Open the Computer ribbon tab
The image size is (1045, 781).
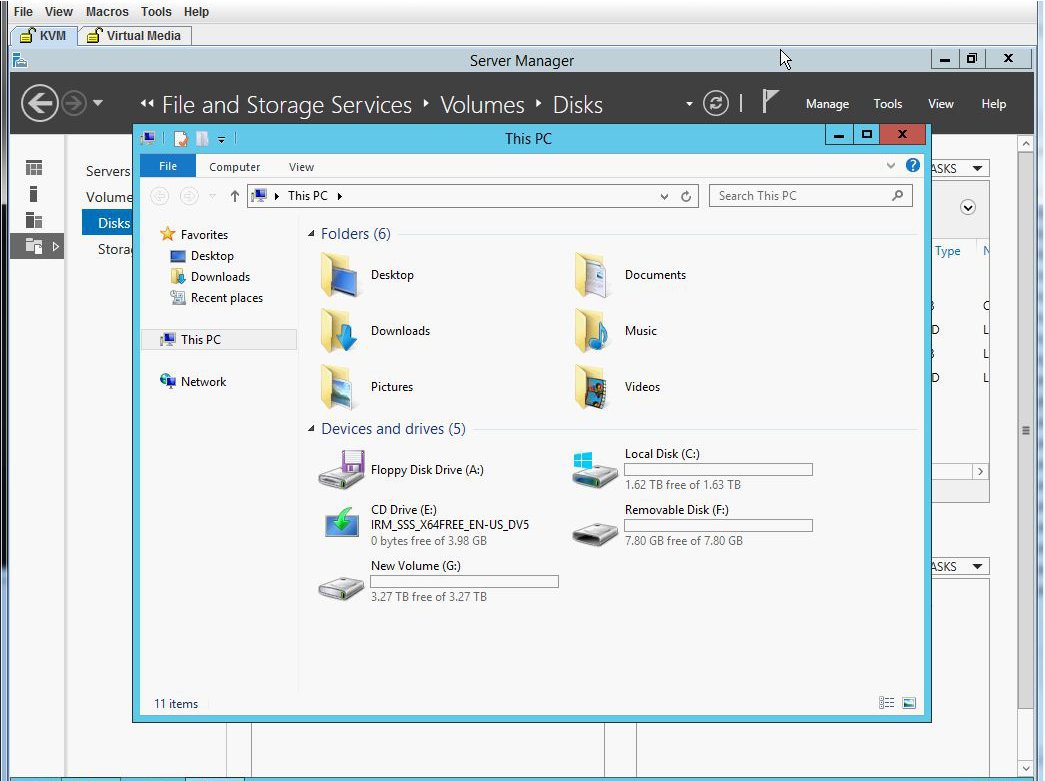(235, 167)
